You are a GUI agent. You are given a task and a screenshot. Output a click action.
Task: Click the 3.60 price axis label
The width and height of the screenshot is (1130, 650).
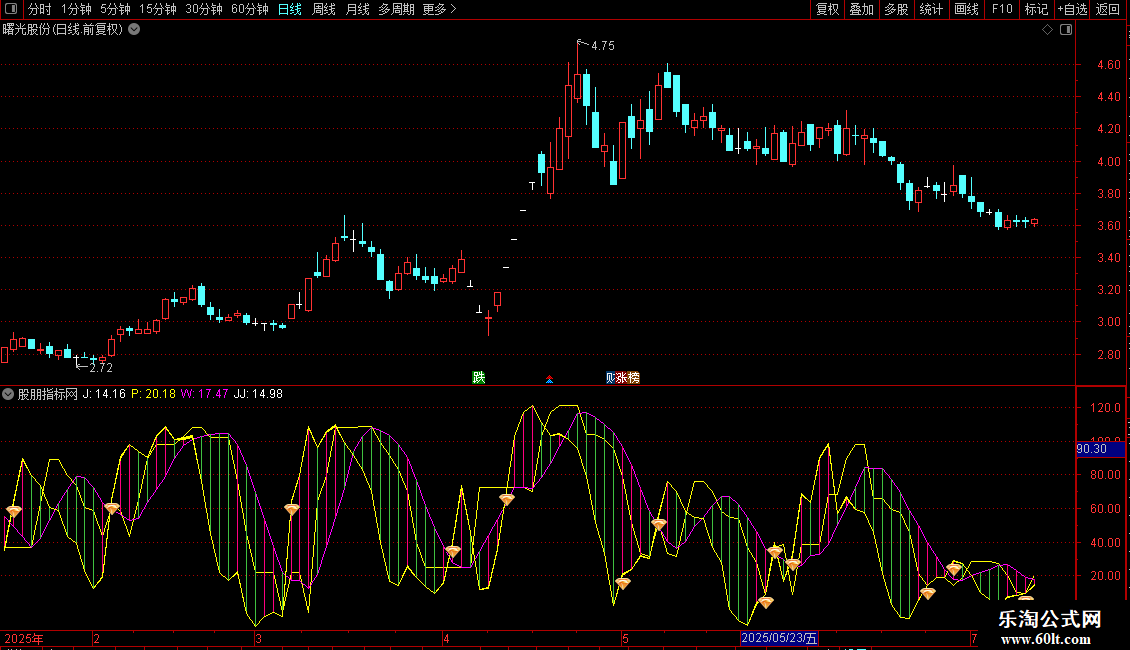1108,226
